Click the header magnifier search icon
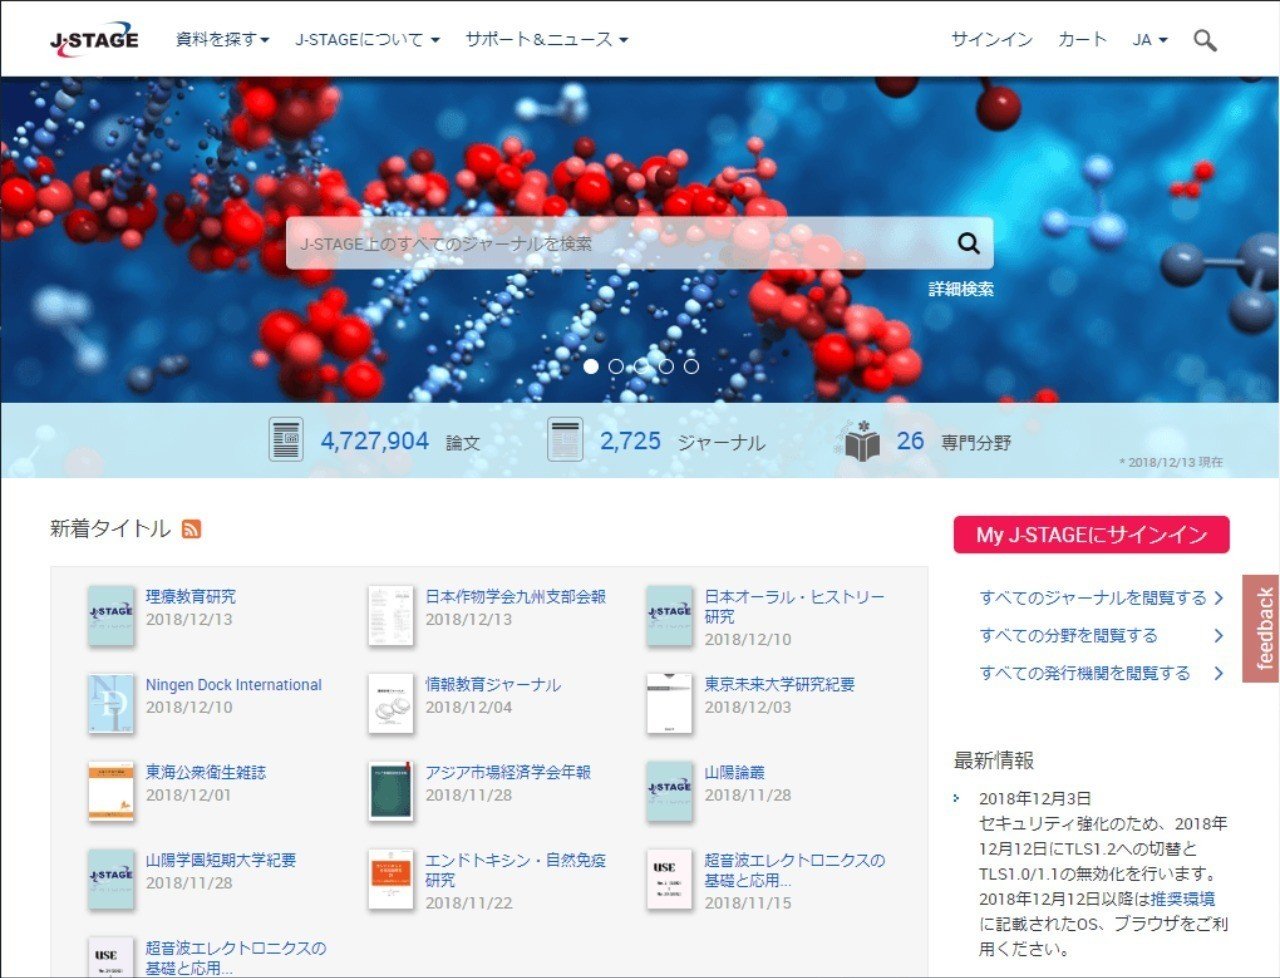Image resolution: width=1280 pixels, height=978 pixels. pos(1205,40)
